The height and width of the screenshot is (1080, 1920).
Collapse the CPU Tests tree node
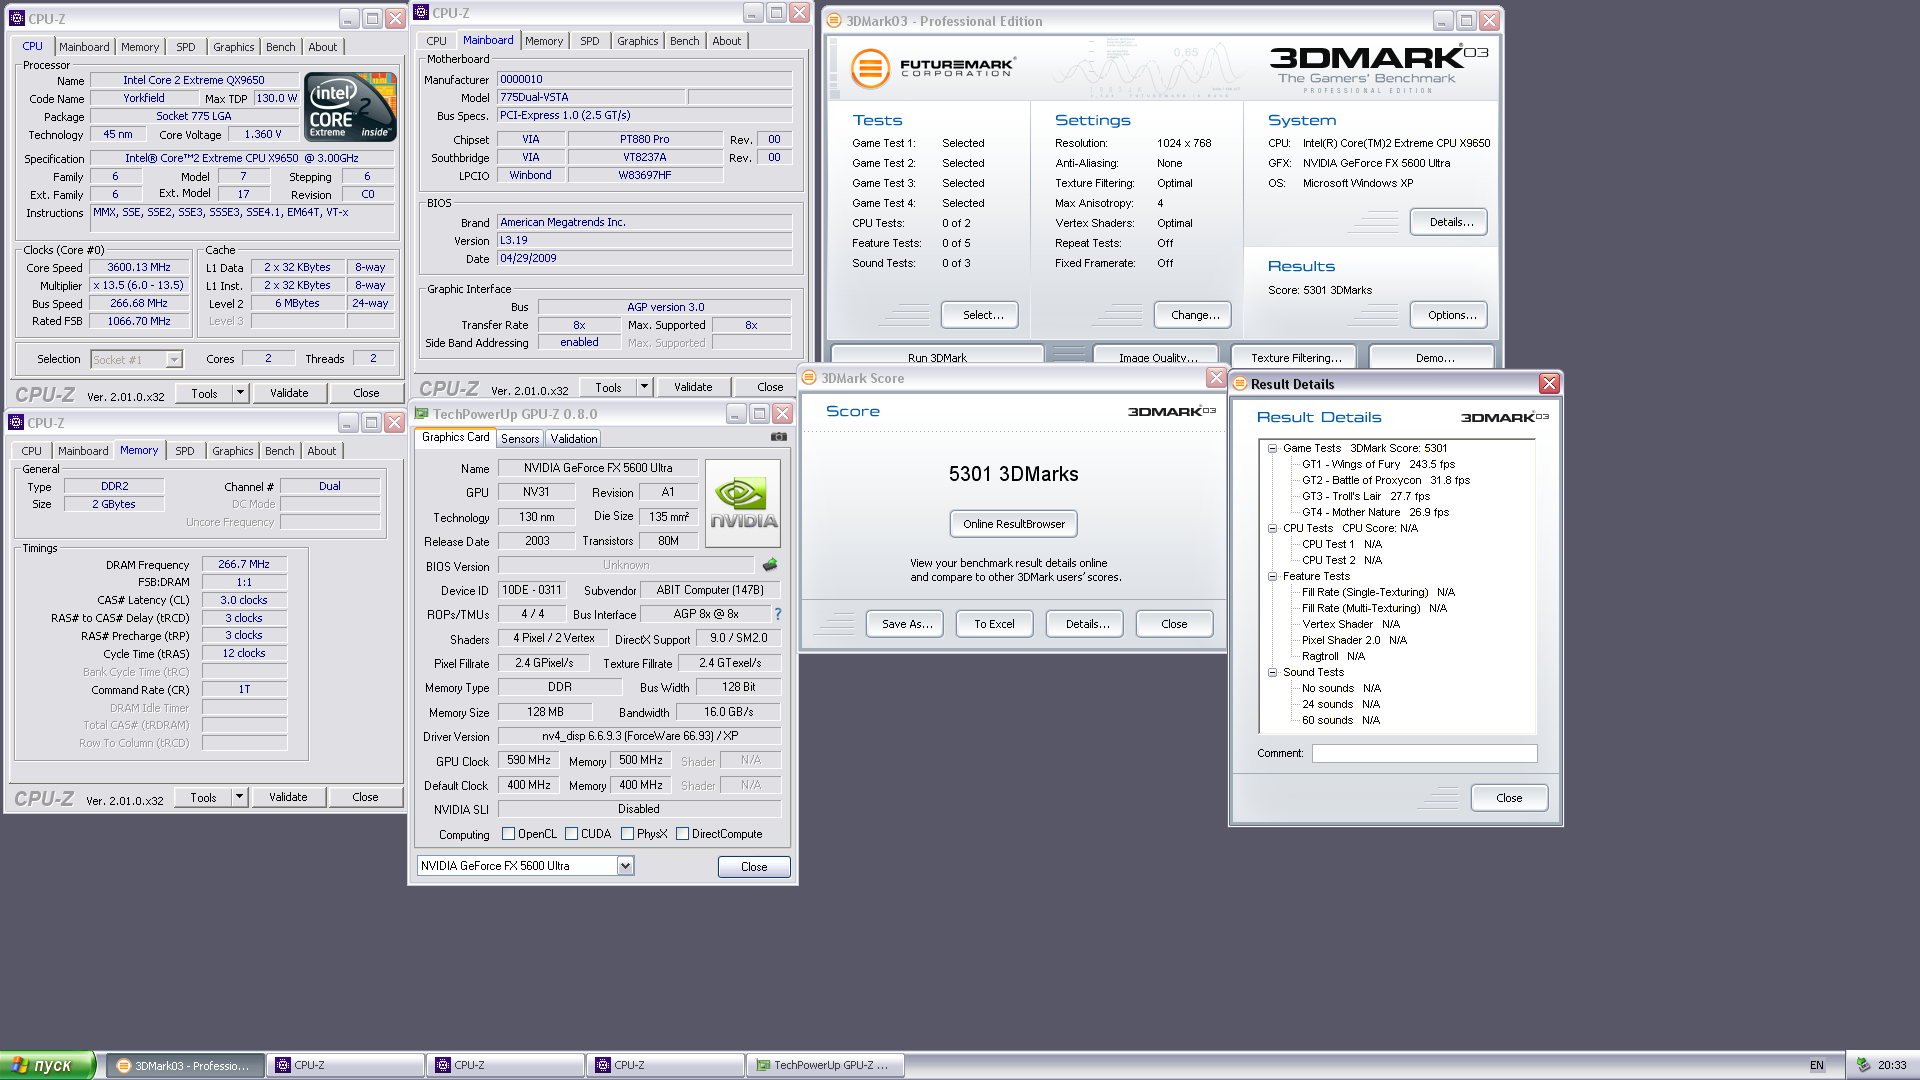click(1272, 528)
